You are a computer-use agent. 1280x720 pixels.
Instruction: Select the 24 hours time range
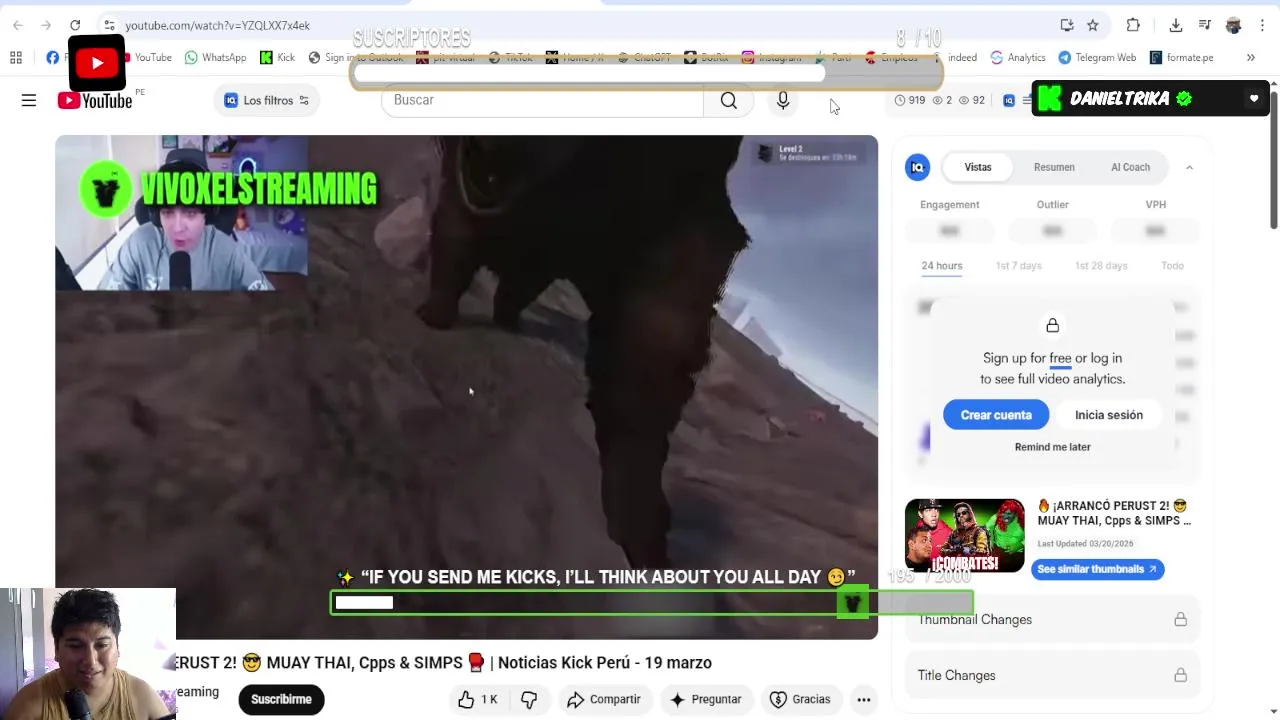click(942, 265)
